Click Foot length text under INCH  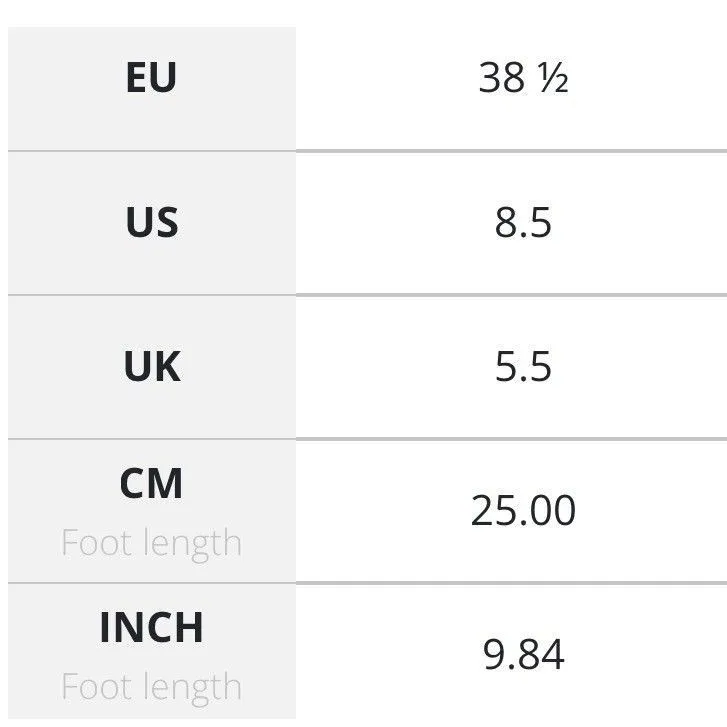click(x=151, y=687)
